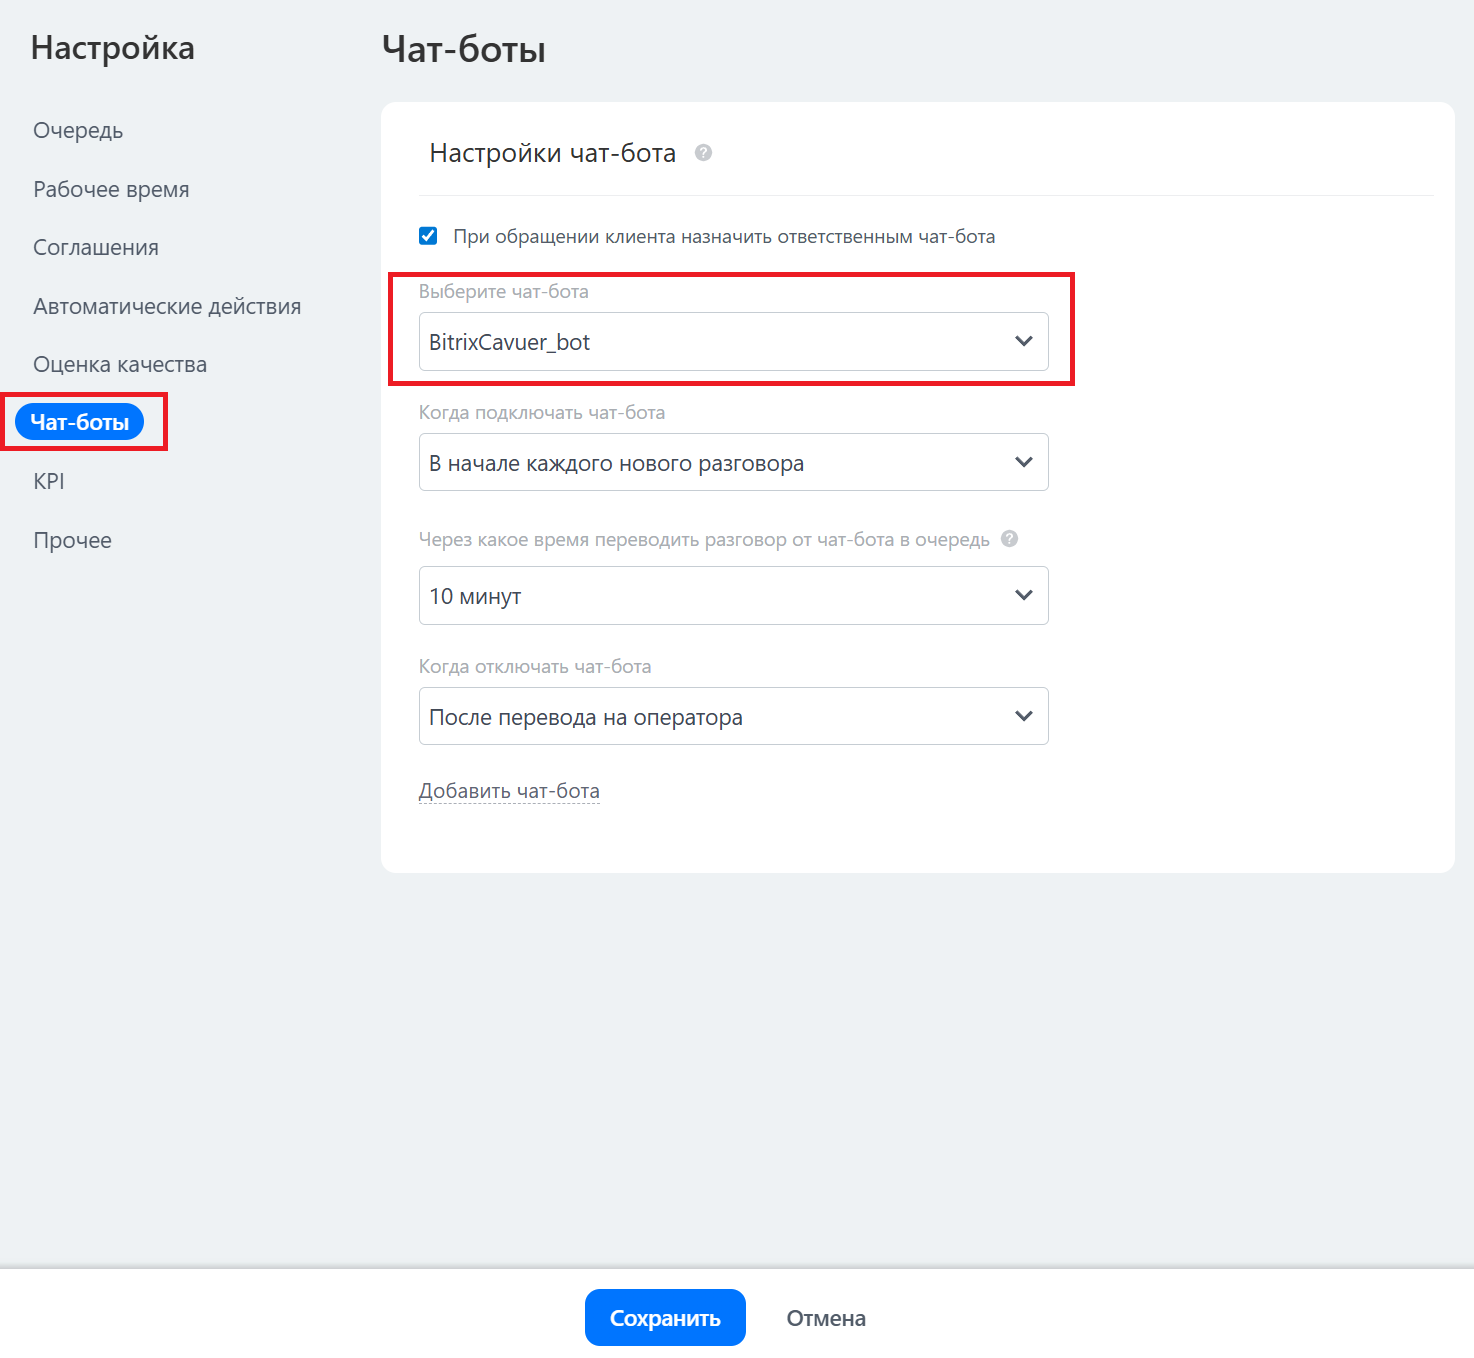Click help icon beside queue transfer time label
The height and width of the screenshot is (1358, 1474).
pyautogui.click(x=1009, y=539)
